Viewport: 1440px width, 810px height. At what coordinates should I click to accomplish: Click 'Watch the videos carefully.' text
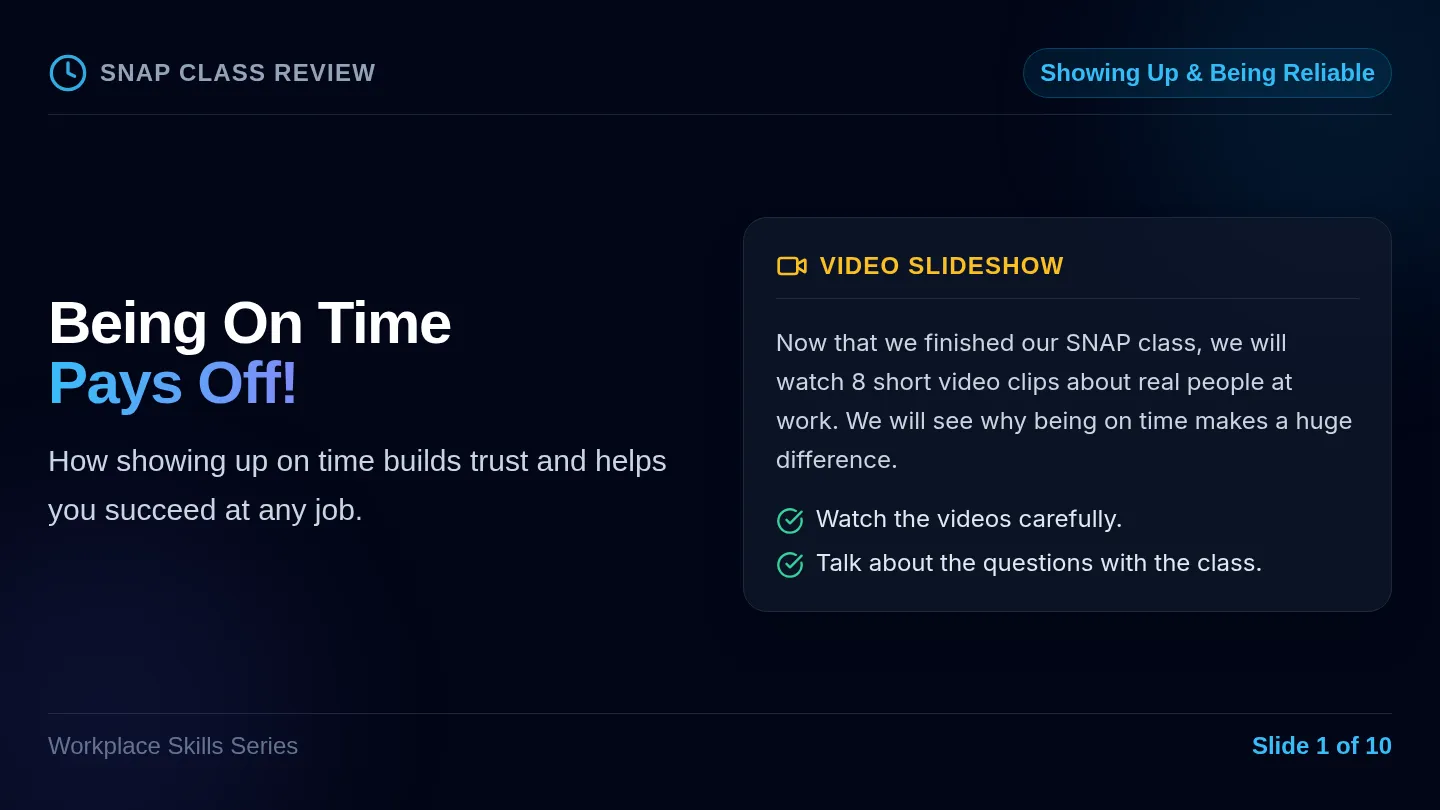click(969, 519)
